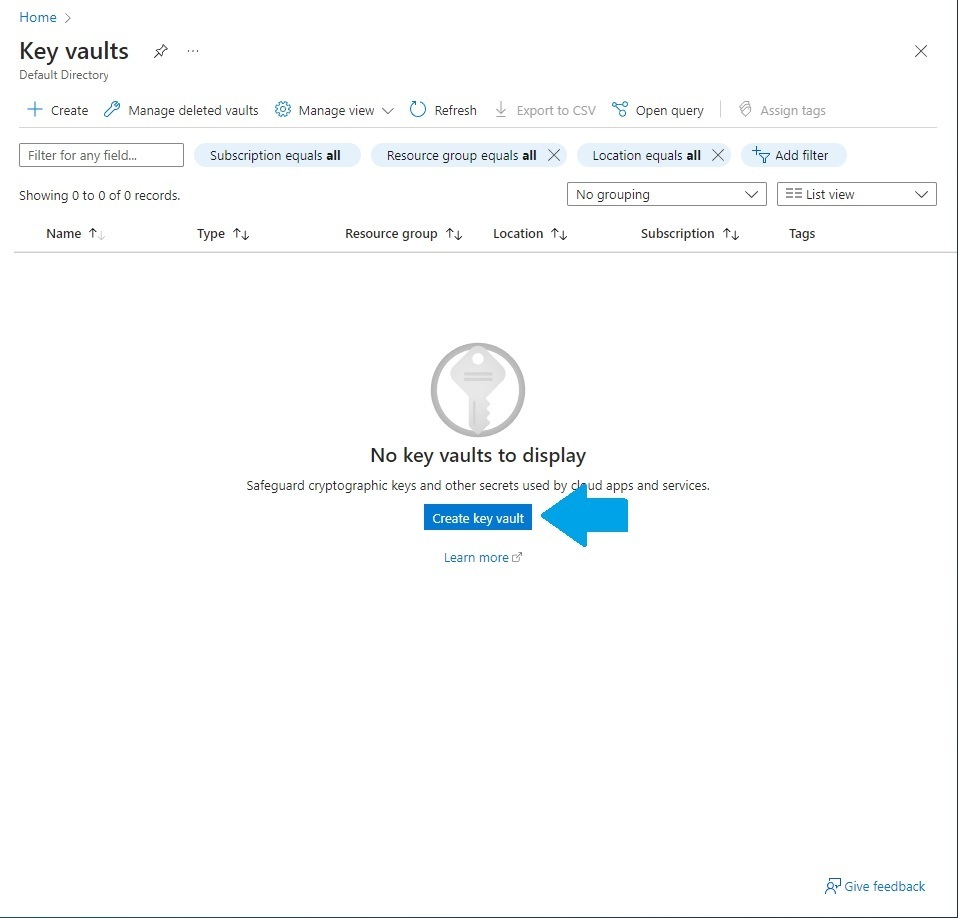Open Manage deleted vaults
Screen dimensions: 958x918
coord(181,110)
